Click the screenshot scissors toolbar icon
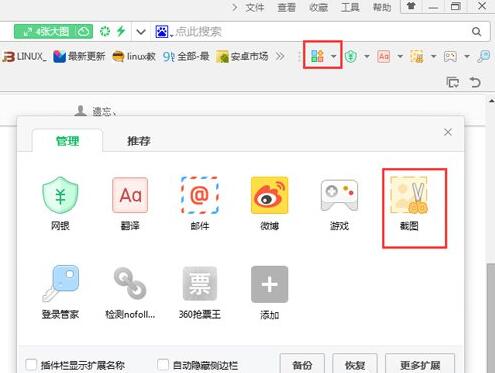The width and height of the screenshot is (495, 373). 417,56
